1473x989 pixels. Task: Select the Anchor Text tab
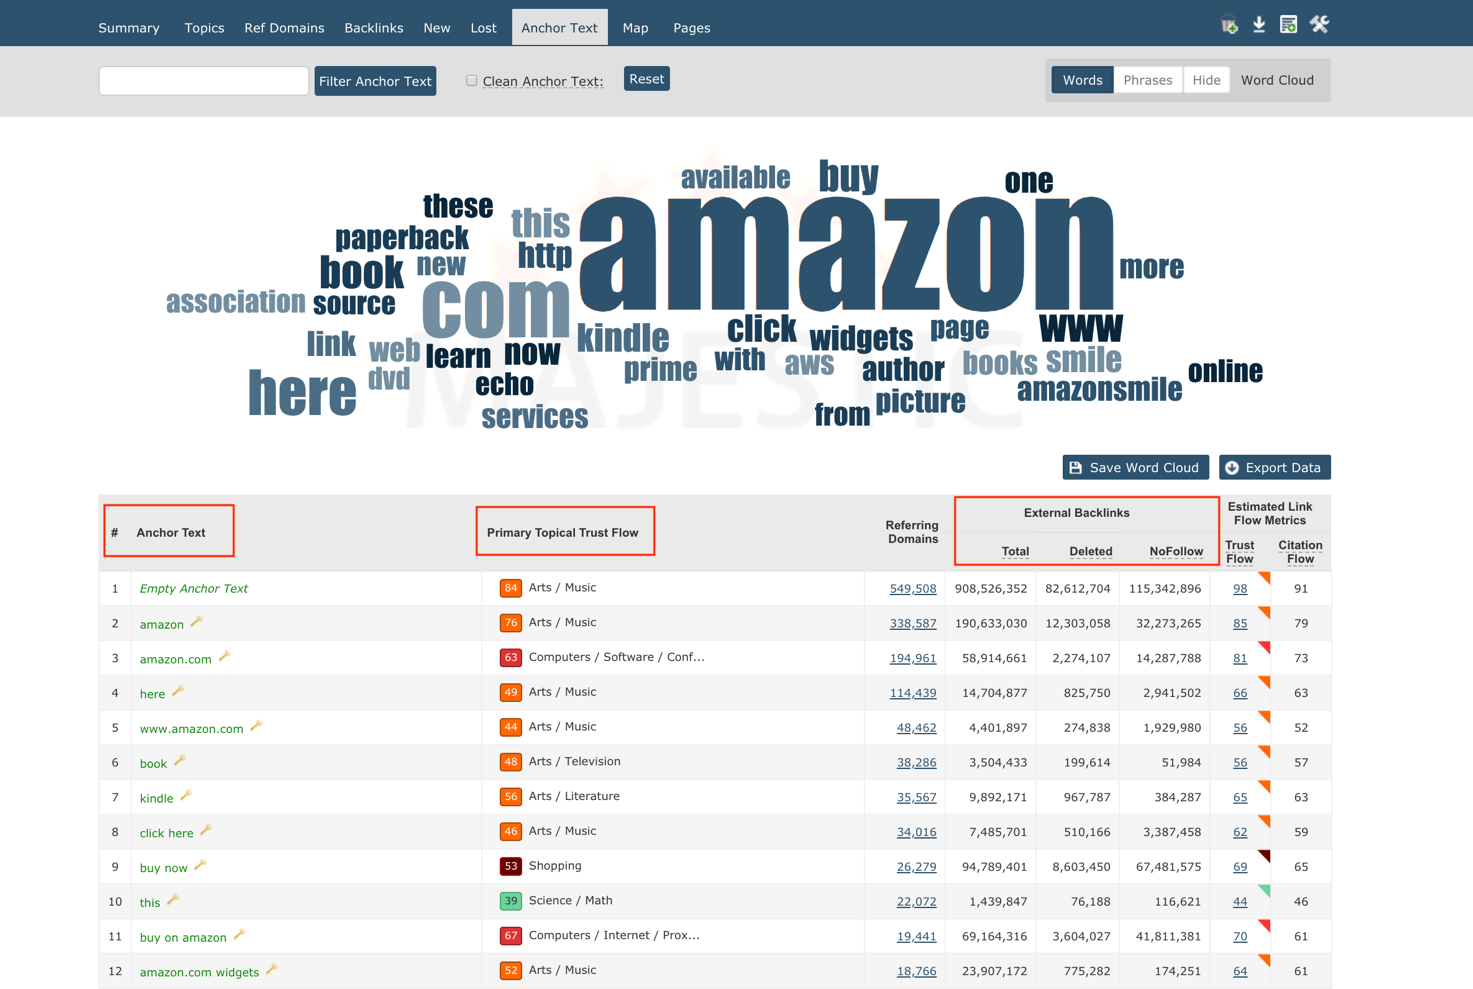click(559, 28)
